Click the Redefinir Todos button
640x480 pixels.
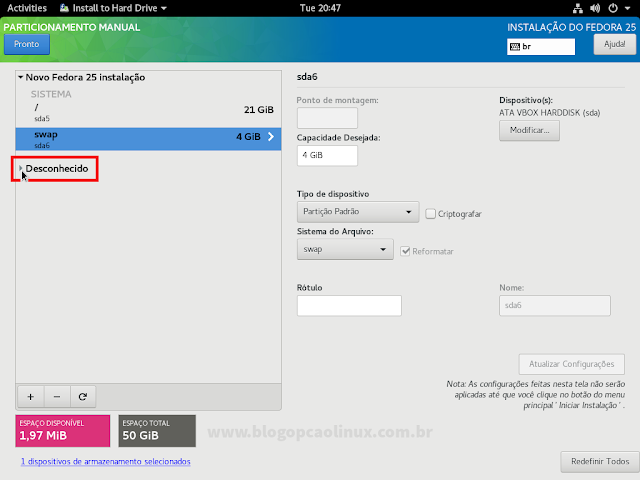[600, 462]
